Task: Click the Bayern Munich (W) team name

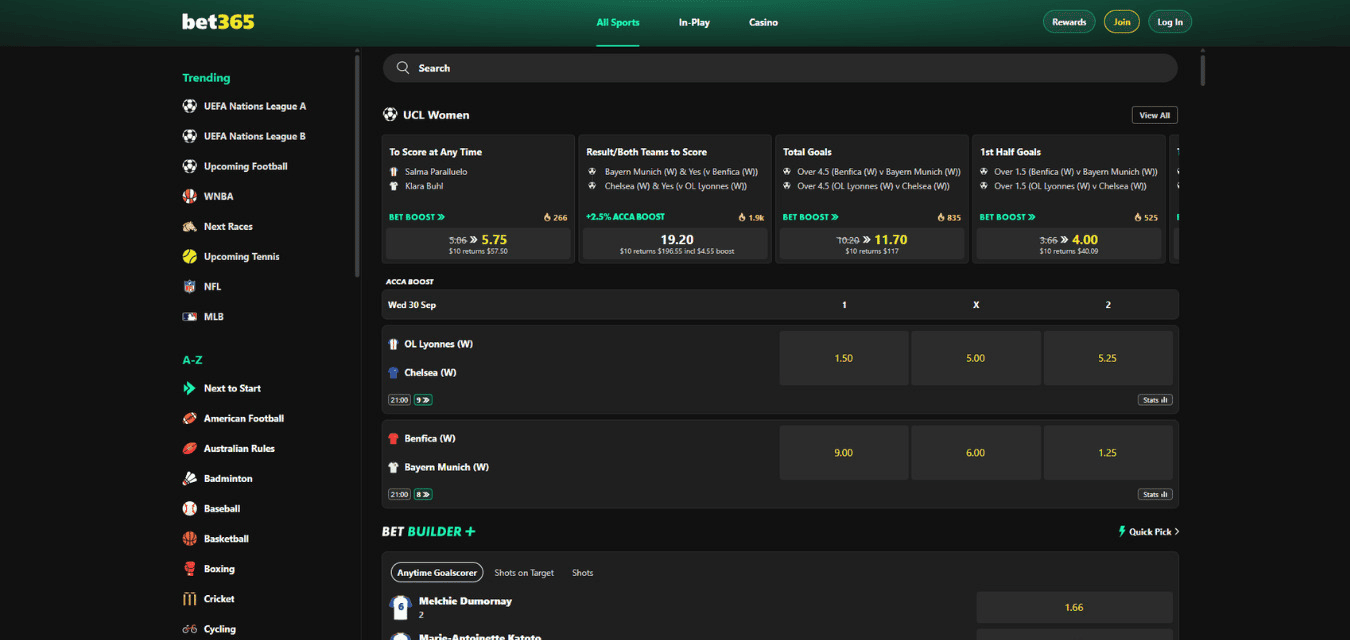Action: click(x=446, y=467)
